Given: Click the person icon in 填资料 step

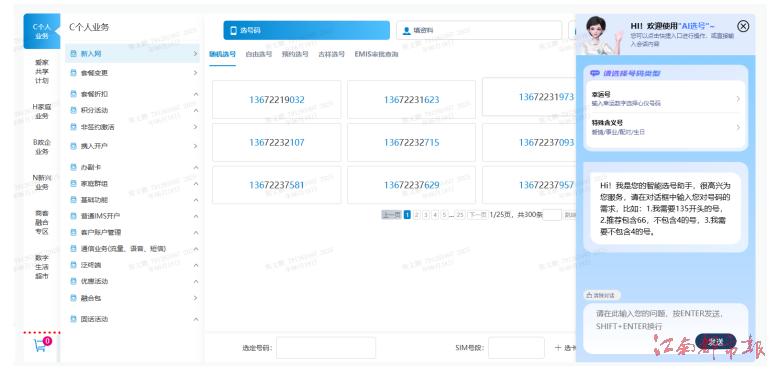Looking at the screenshot, I should coord(407,31).
